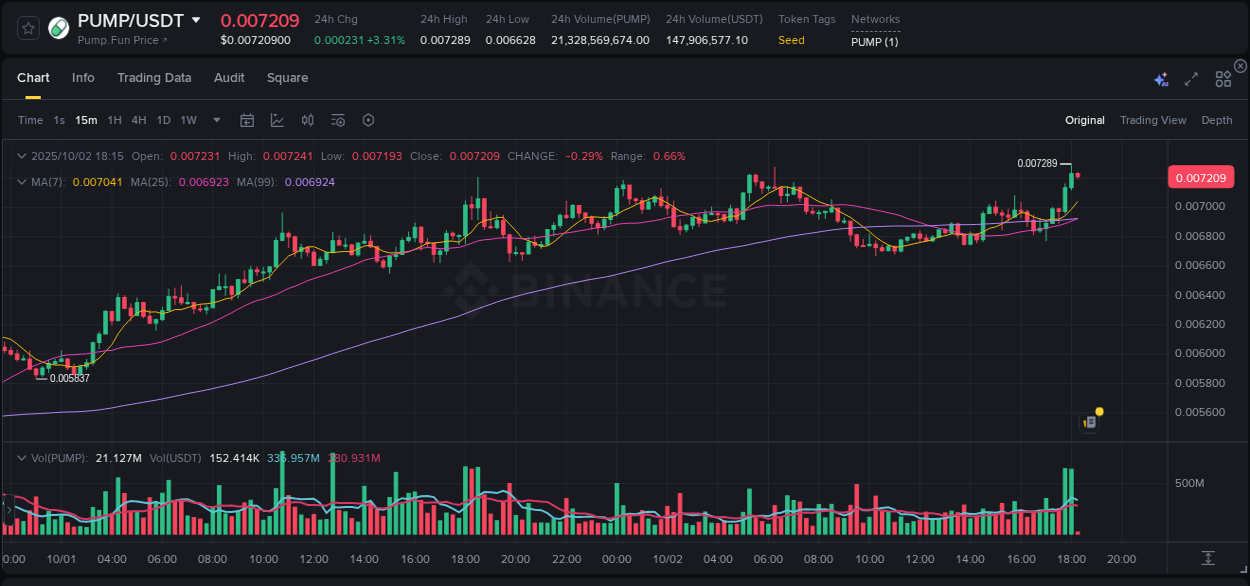Switch chart style via the line-chart icon

point(277,120)
